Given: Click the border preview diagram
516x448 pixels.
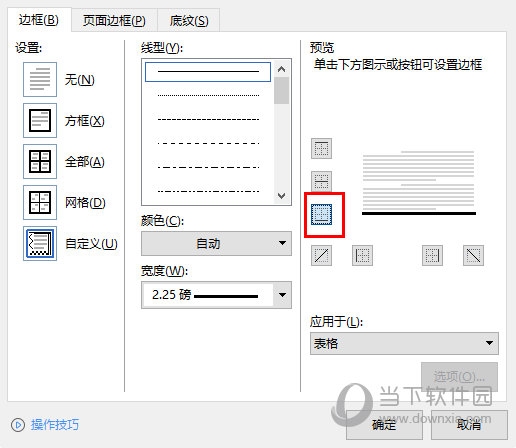Looking at the screenshot, I should (419, 183).
